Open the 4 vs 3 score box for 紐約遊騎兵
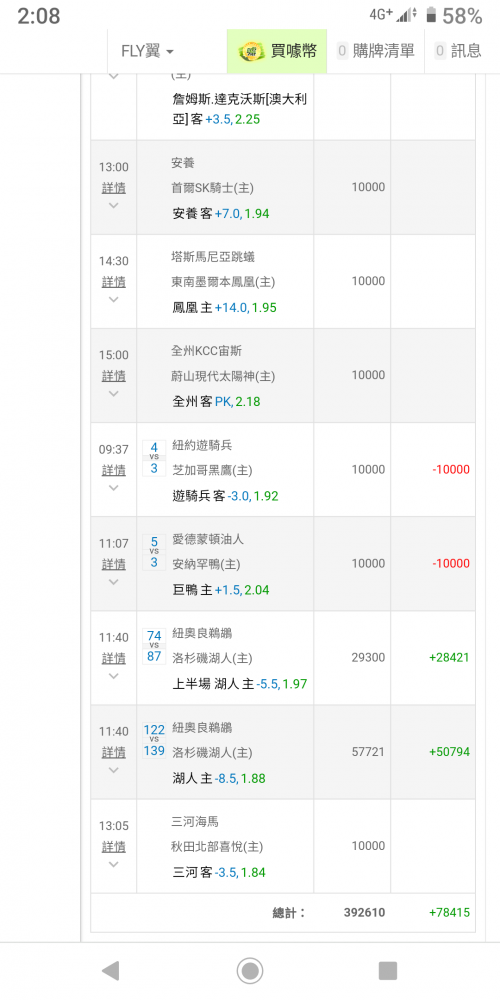500x1000 pixels. pyautogui.click(x=154, y=457)
